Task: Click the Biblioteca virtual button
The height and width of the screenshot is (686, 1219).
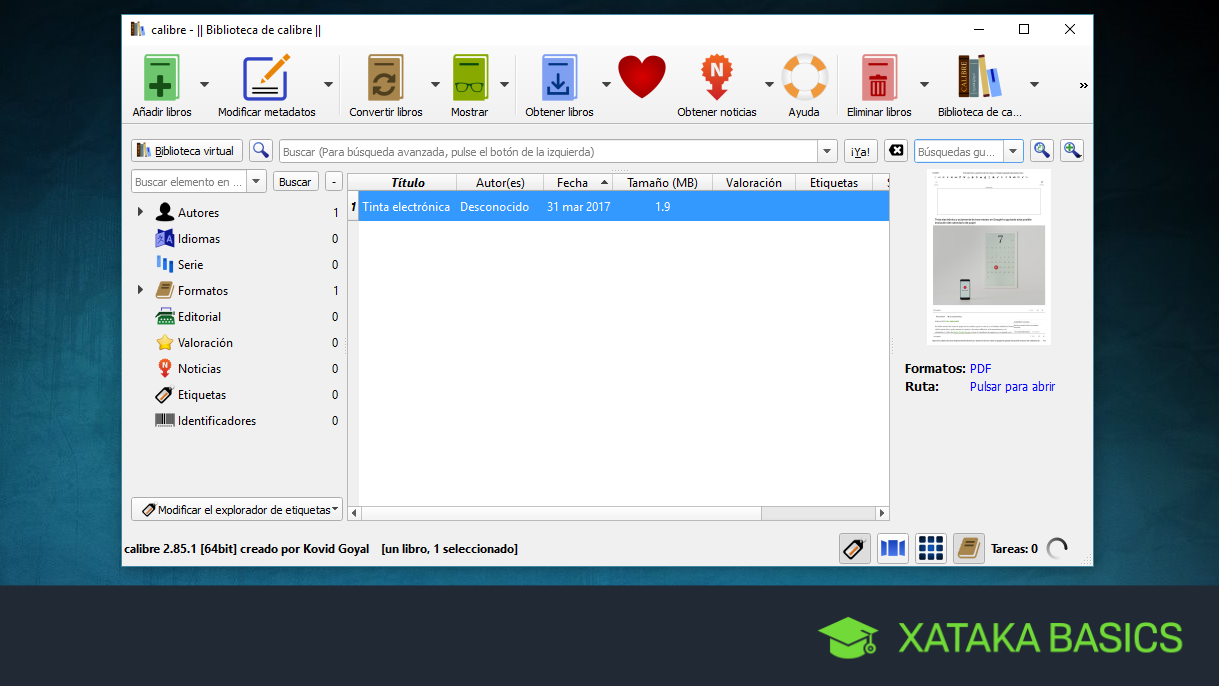Action: [x=187, y=151]
